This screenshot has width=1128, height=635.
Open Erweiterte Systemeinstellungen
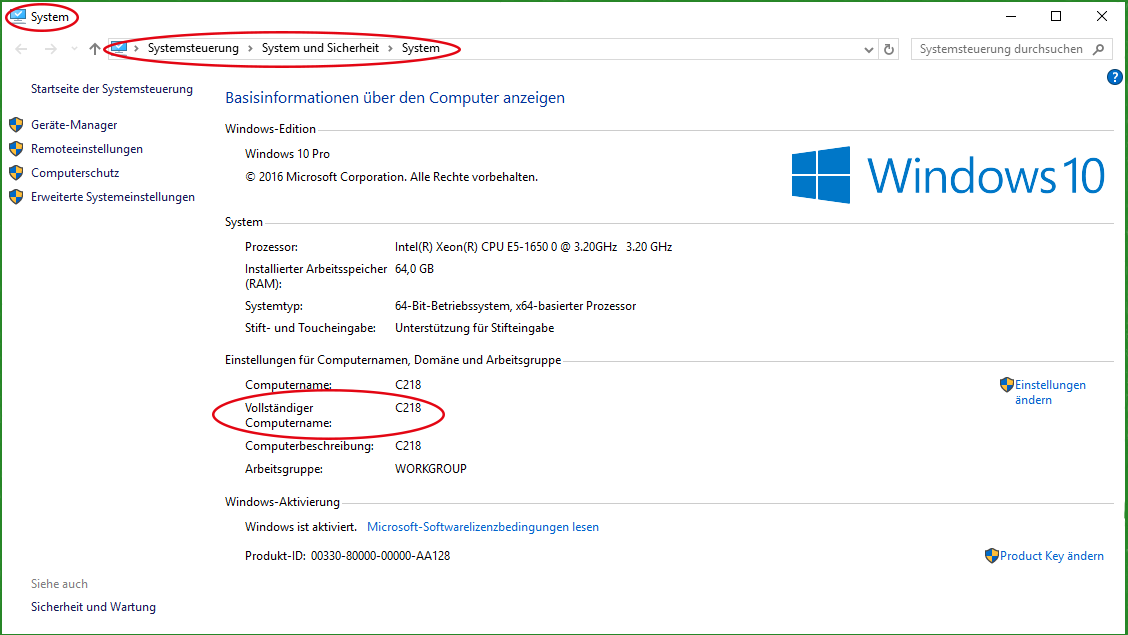point(113,197)
